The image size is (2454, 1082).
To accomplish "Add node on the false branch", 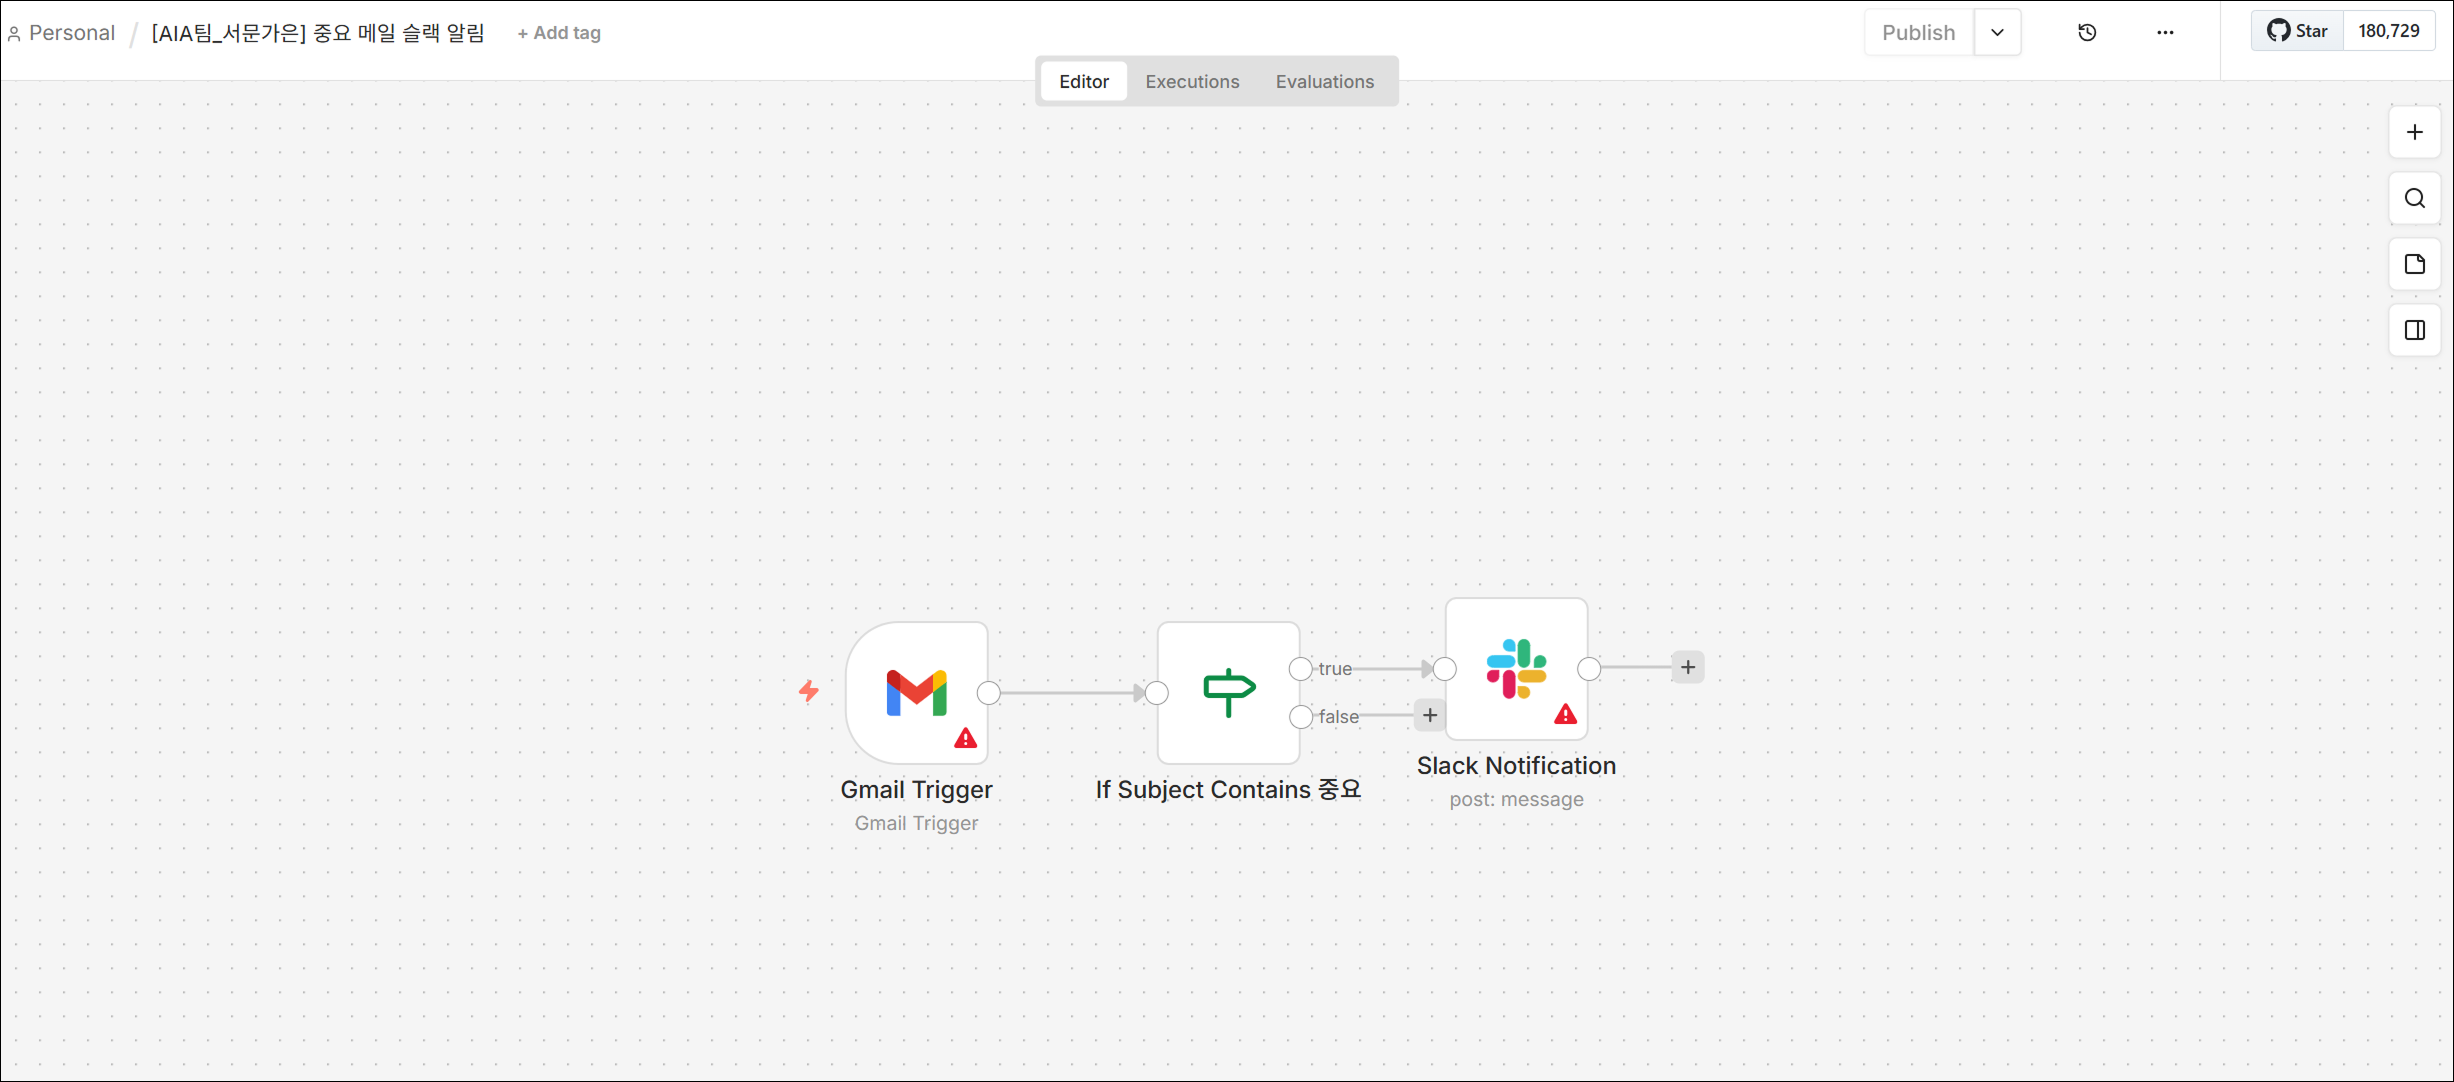I will coord(1430,715).
